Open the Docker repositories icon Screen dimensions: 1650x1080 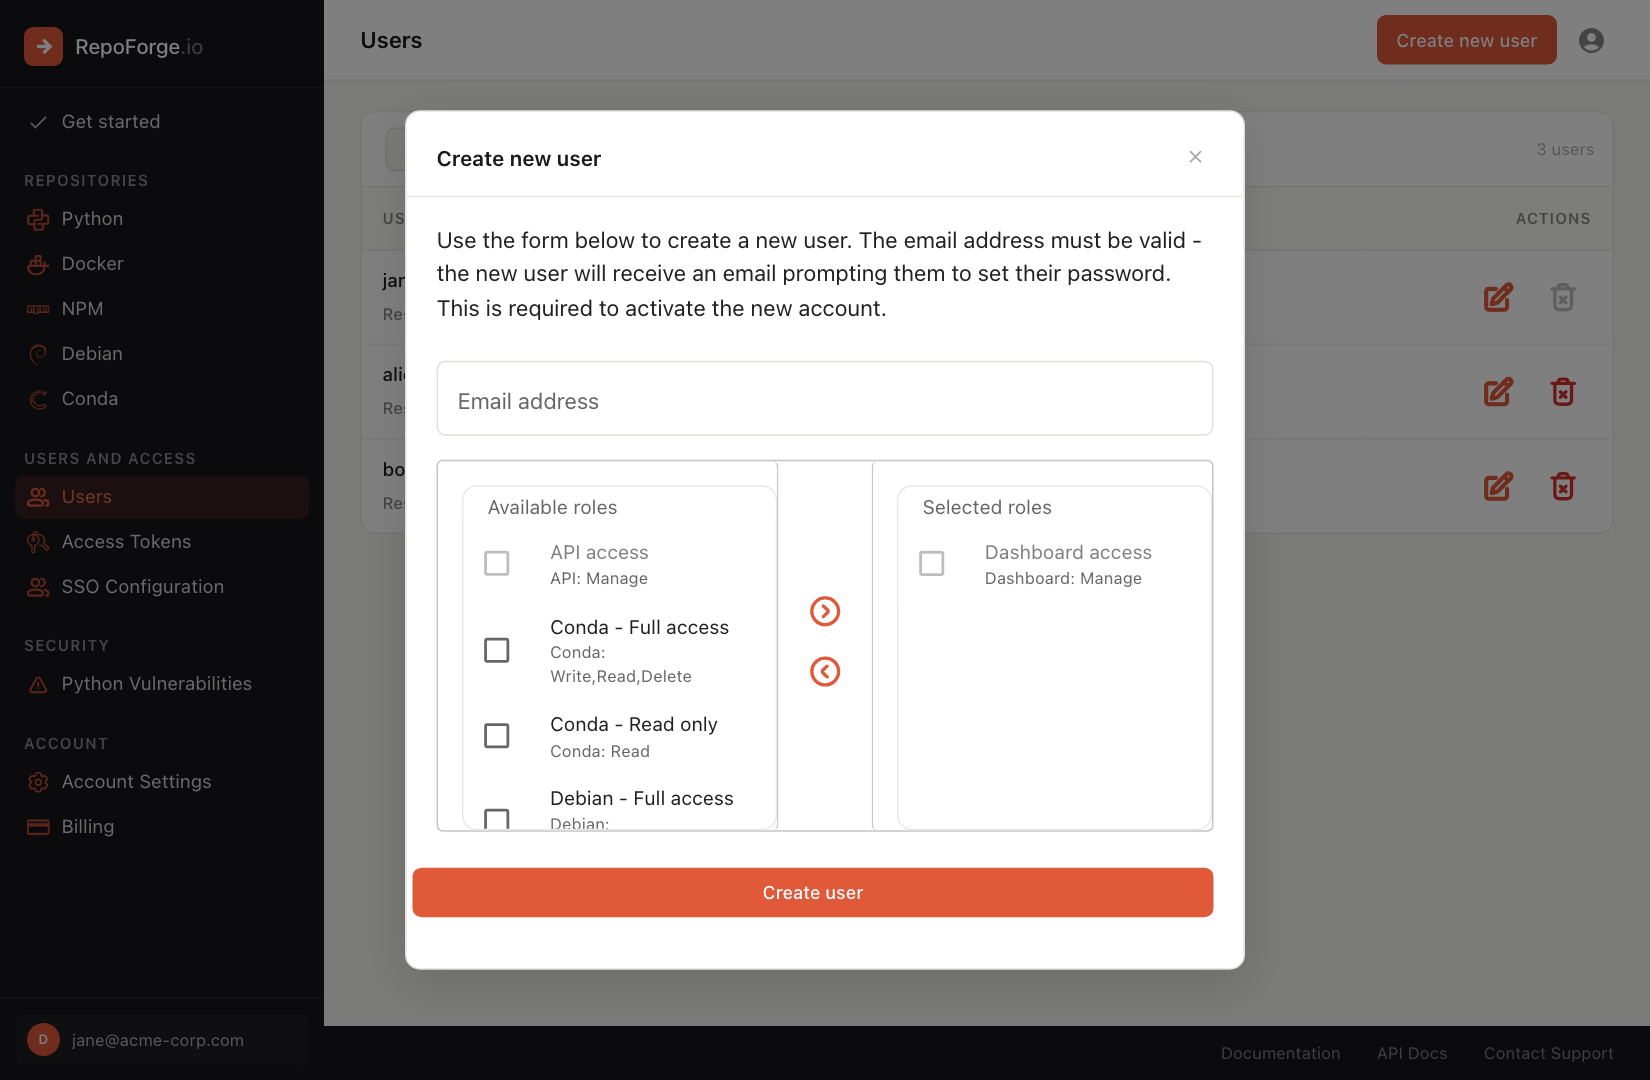38,264
